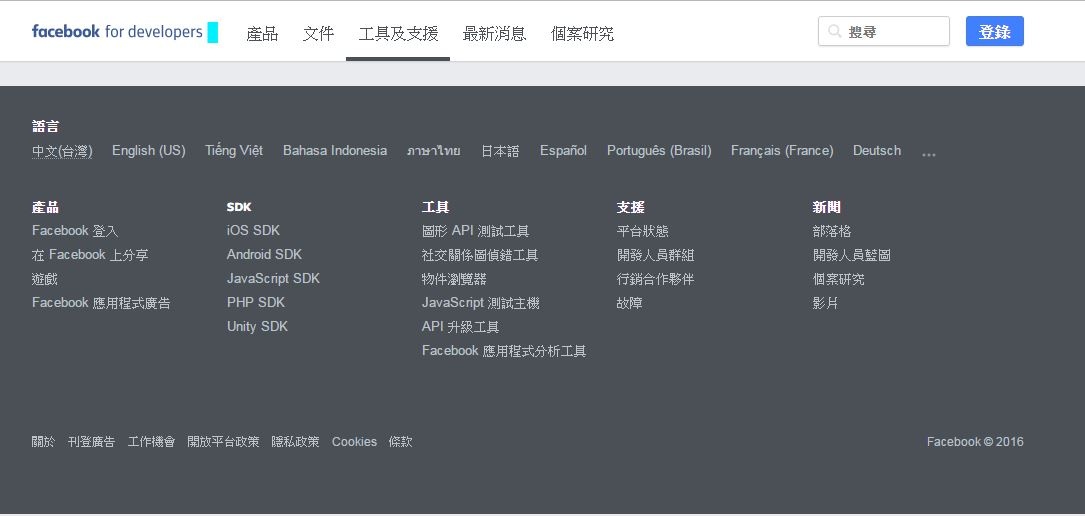Image resolution: width=1085 pixels, height=516 pixels.
Task: Click the search magnifier icon
Action: pyautogui.click(x=835, y=32)
